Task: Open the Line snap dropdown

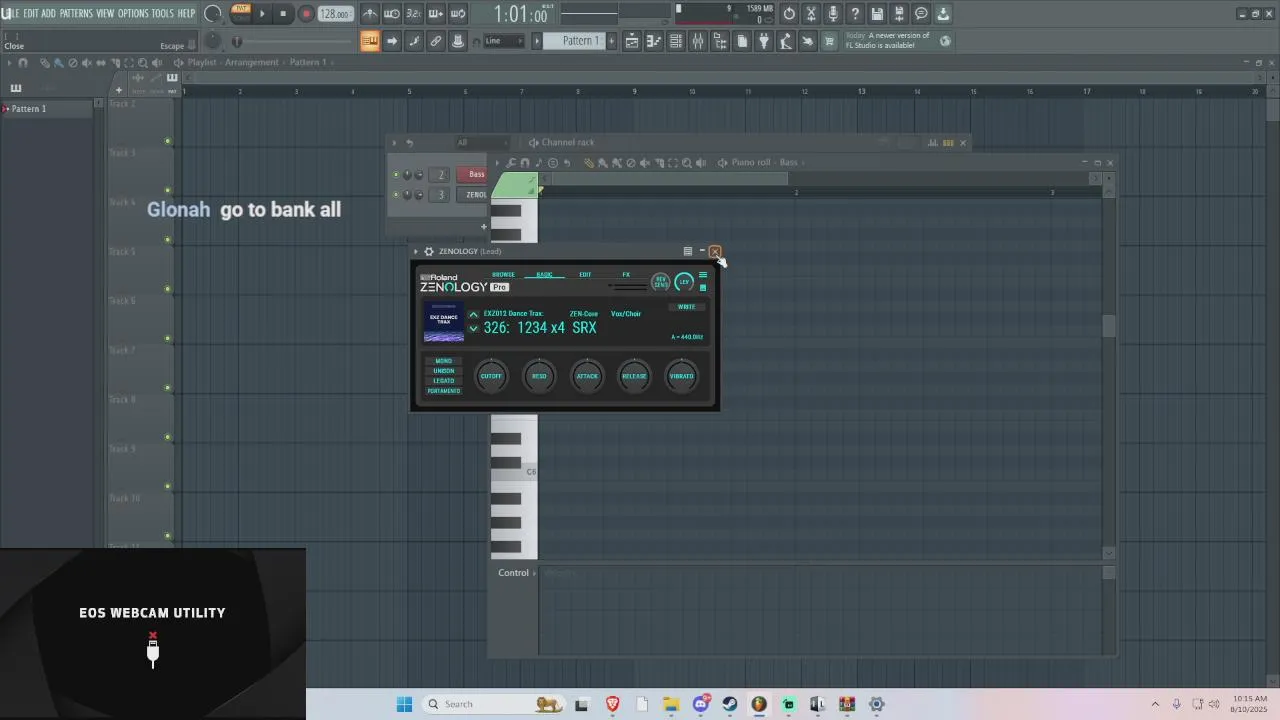Action: 504,41
